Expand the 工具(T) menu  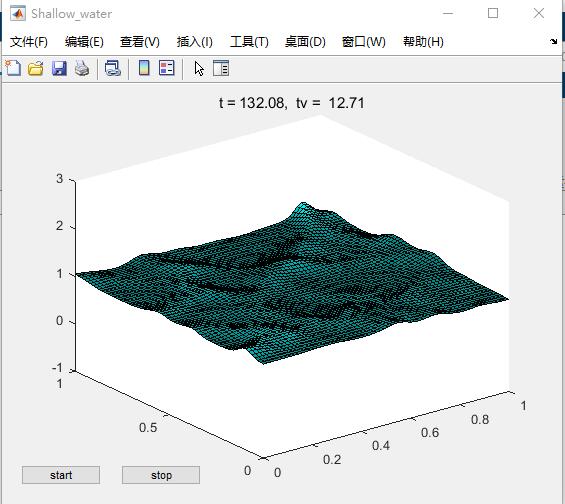(x=249, y=42)
